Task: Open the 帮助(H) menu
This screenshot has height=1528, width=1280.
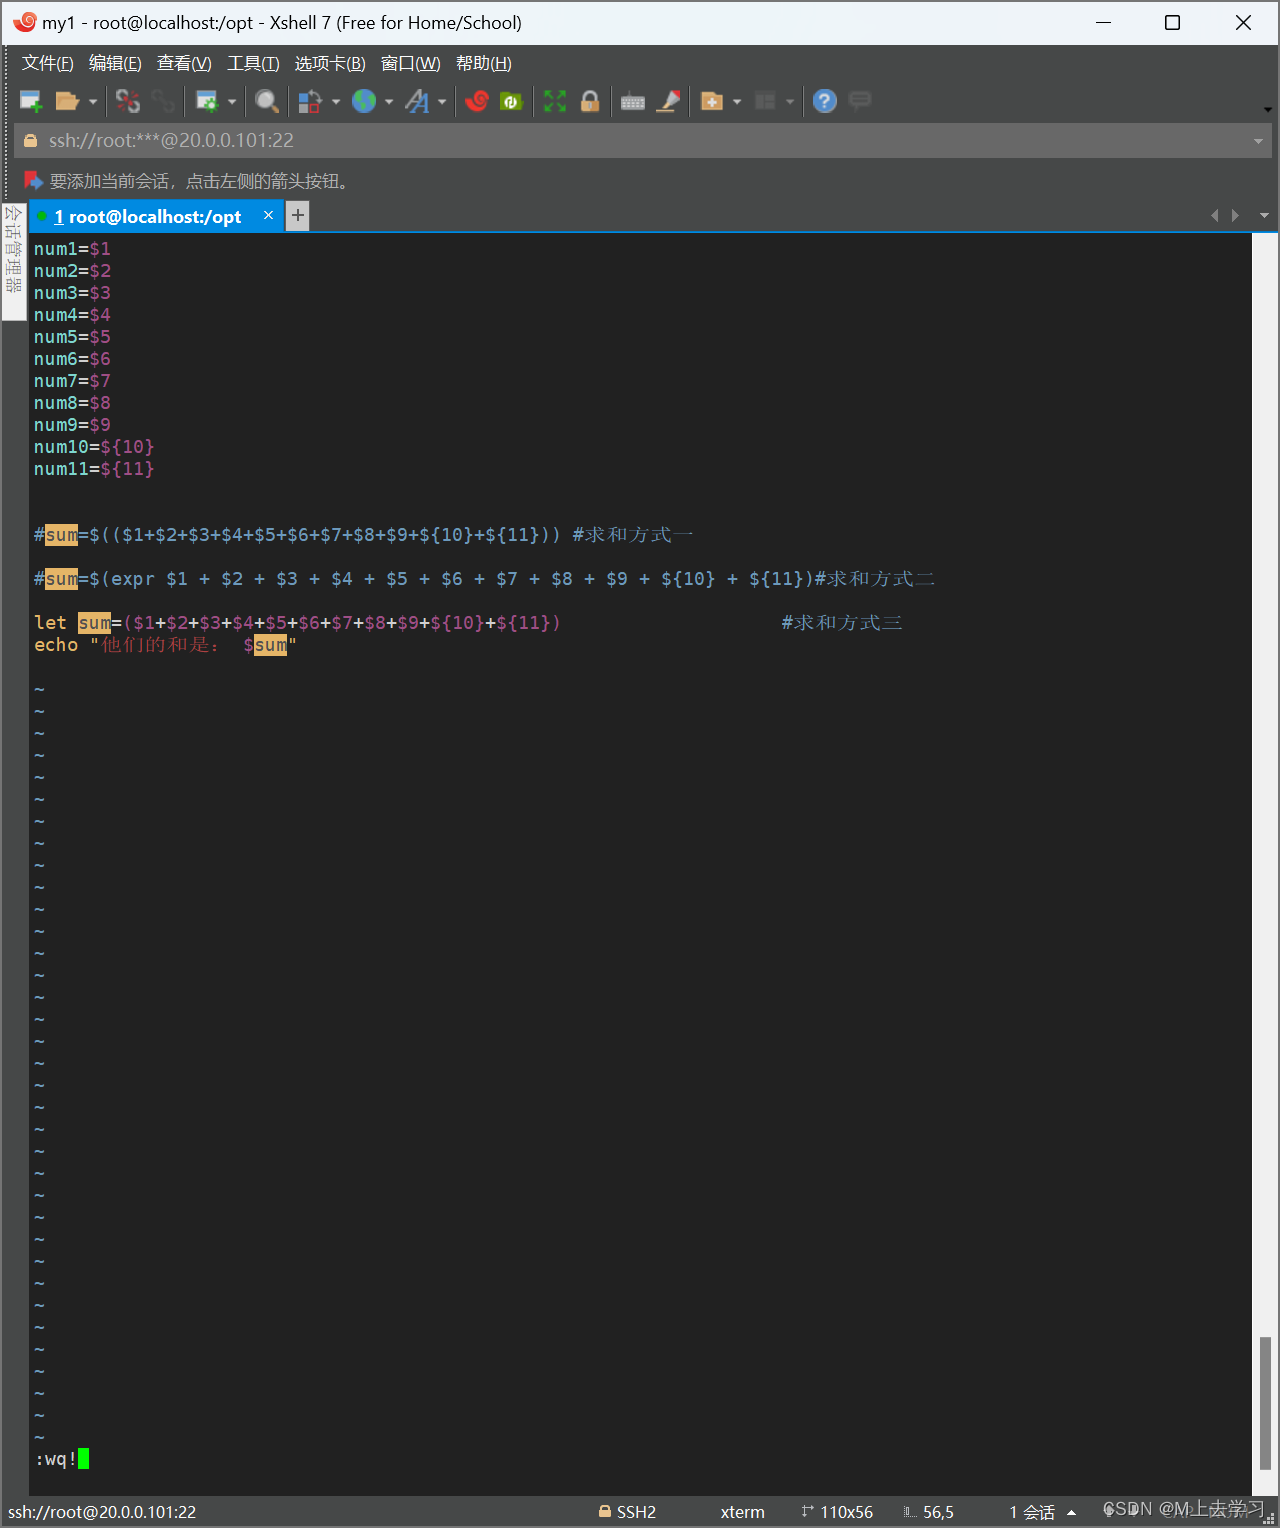Action: [x=484, y=63]
